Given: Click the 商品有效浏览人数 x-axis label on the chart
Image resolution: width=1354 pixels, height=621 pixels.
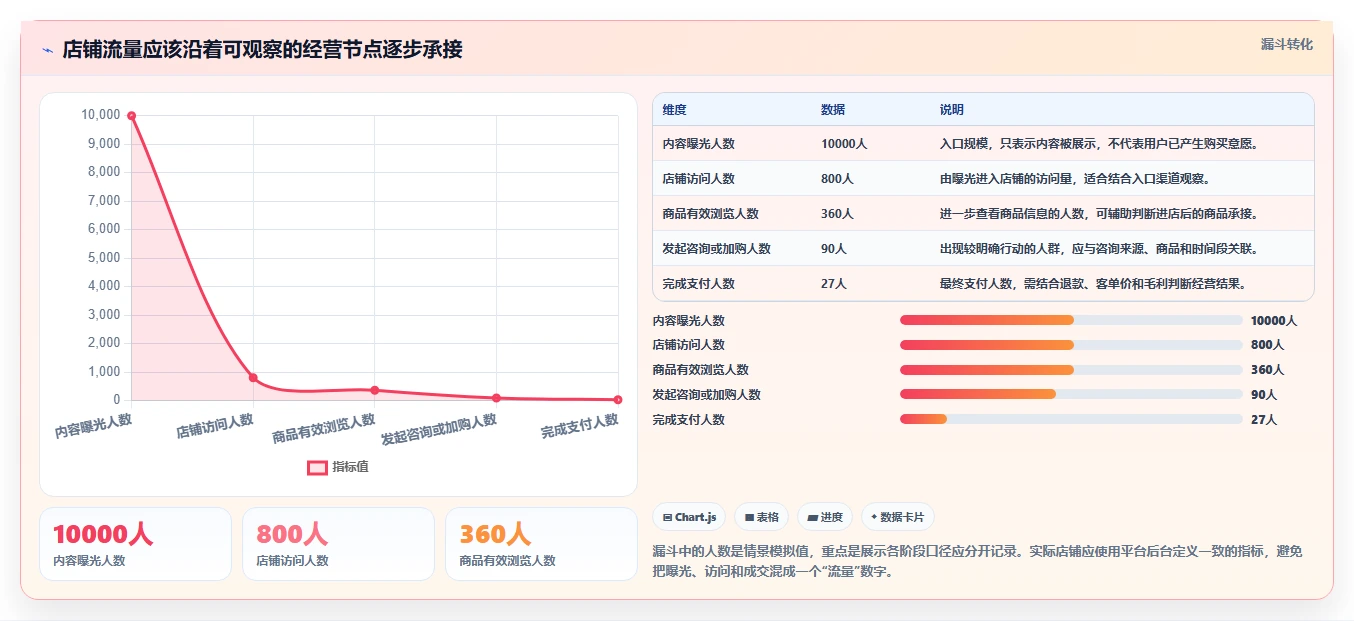Looking at the screenshot, I should 324,429.
